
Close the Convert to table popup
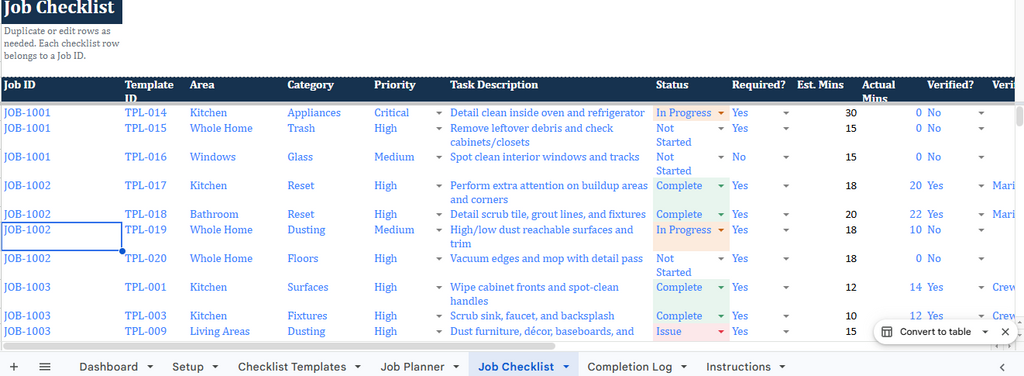coord(1005,332)
